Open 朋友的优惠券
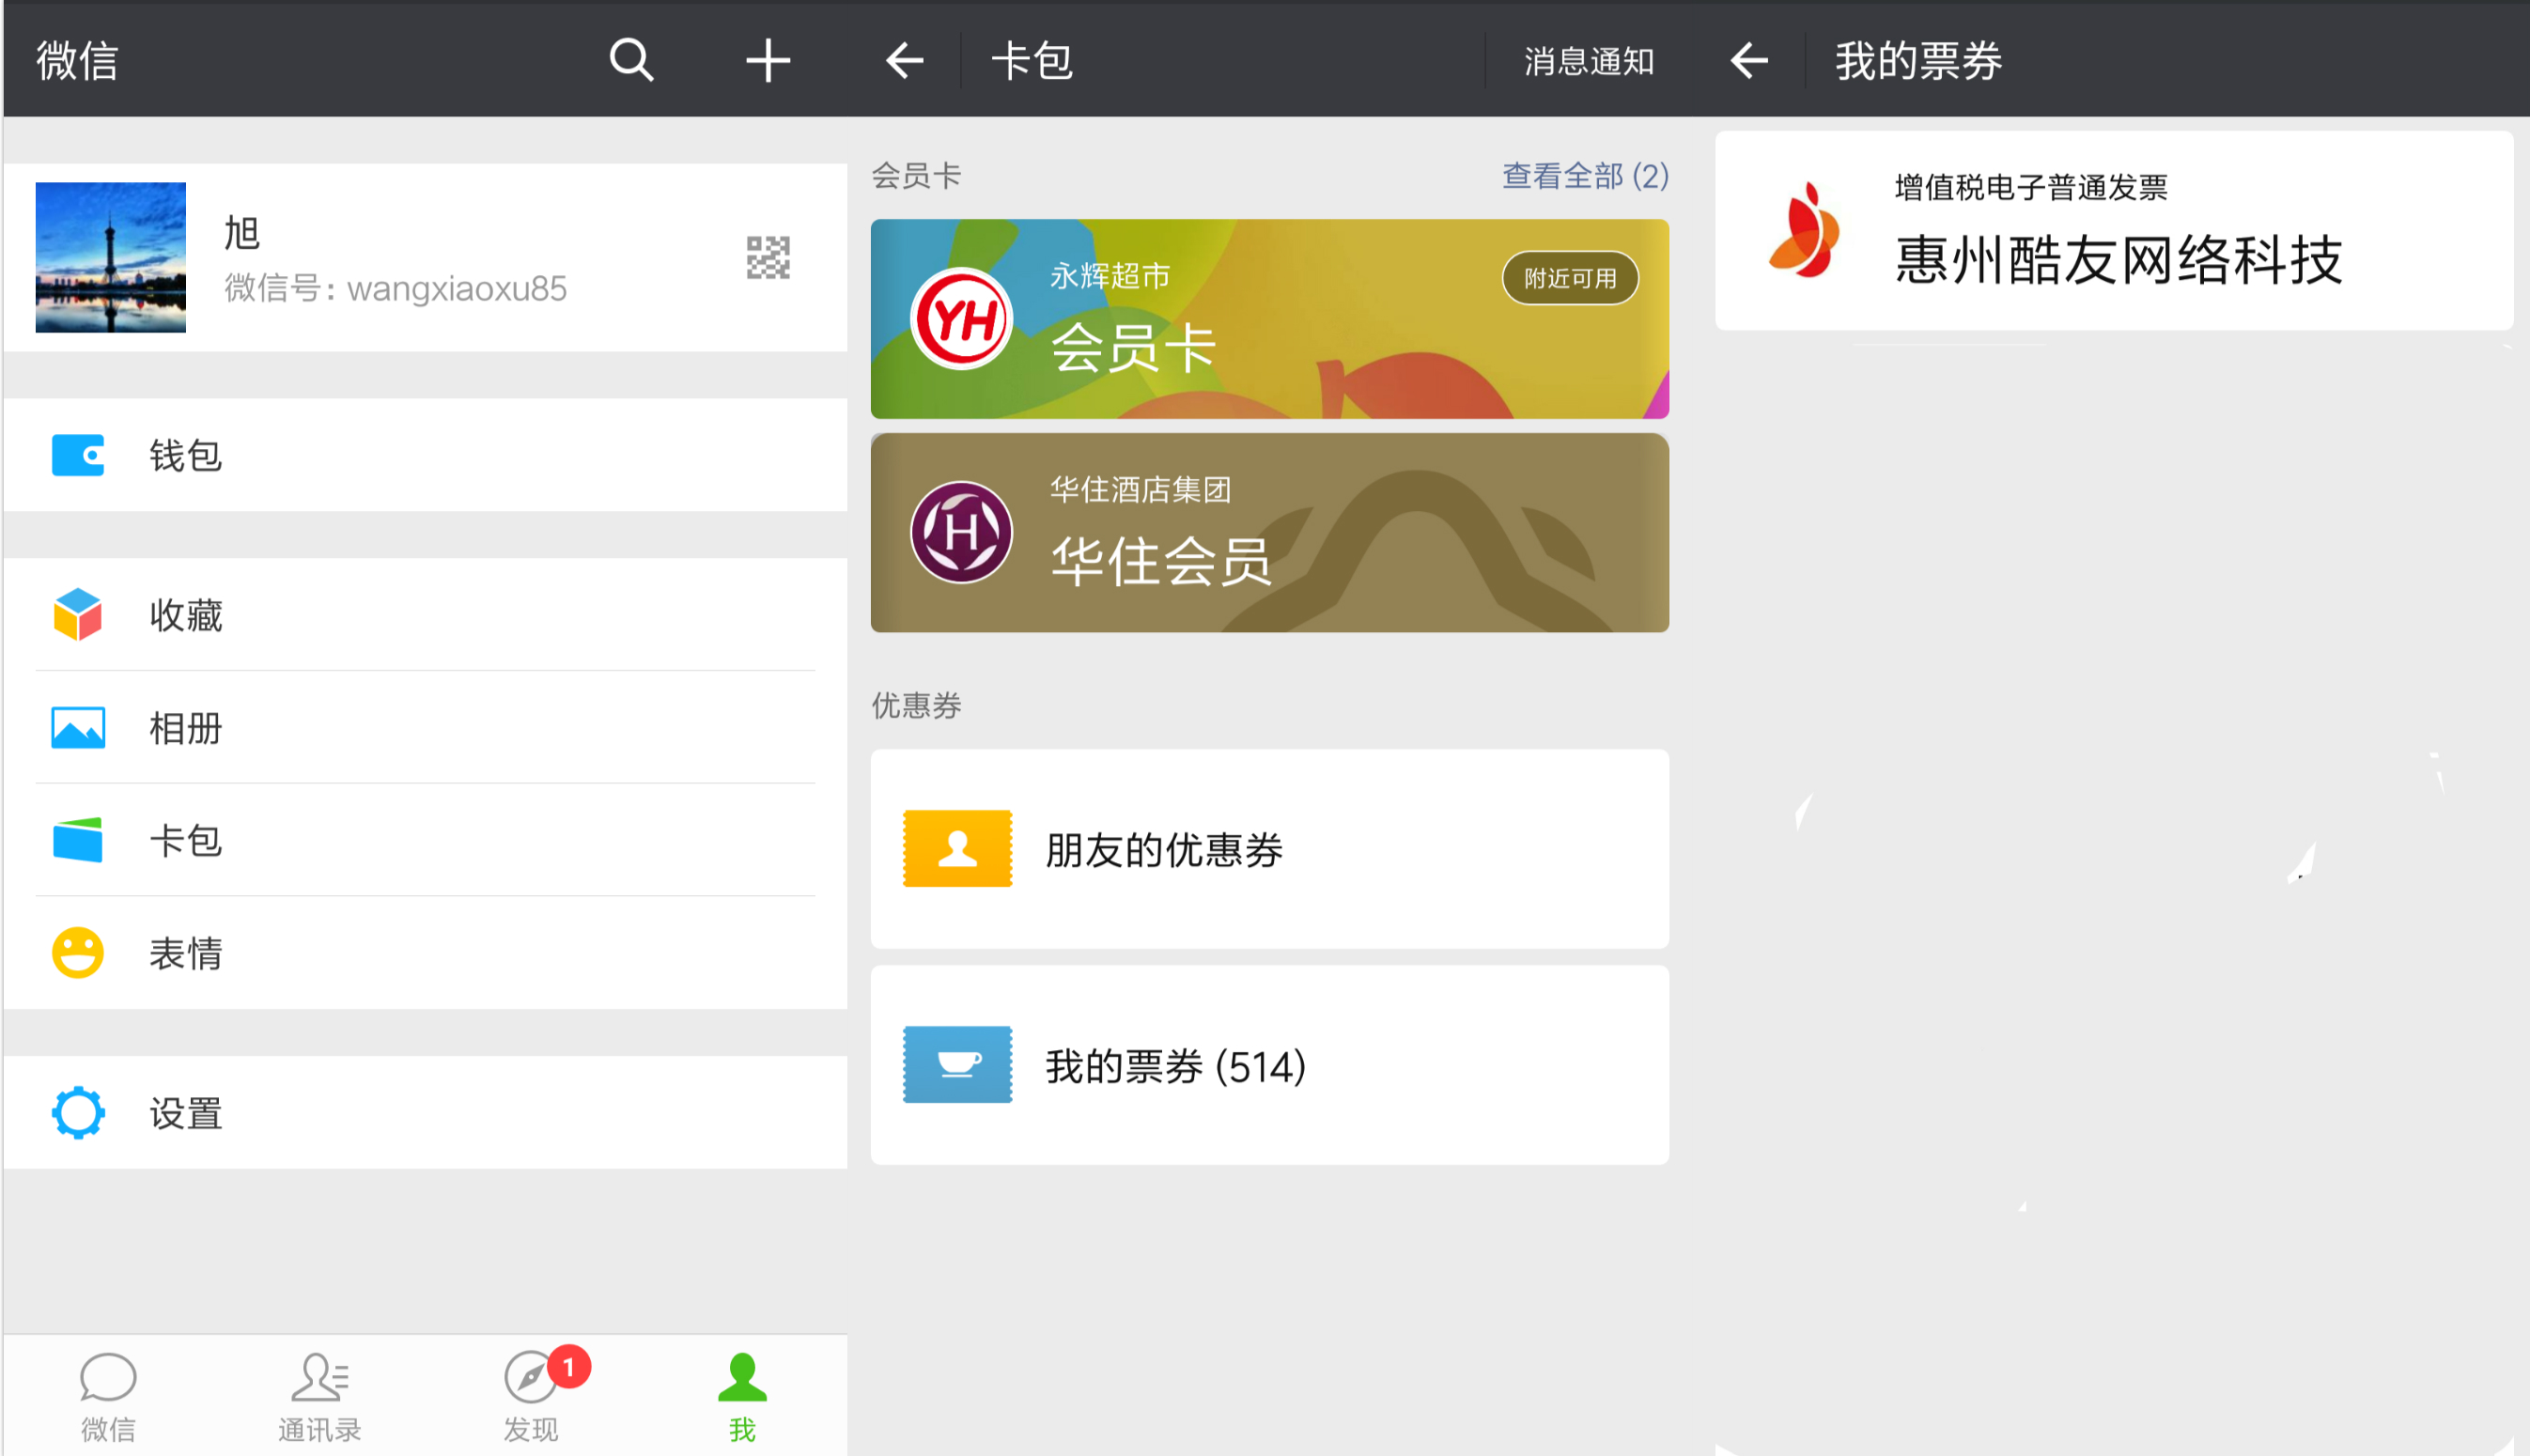 coord(1270,849)
